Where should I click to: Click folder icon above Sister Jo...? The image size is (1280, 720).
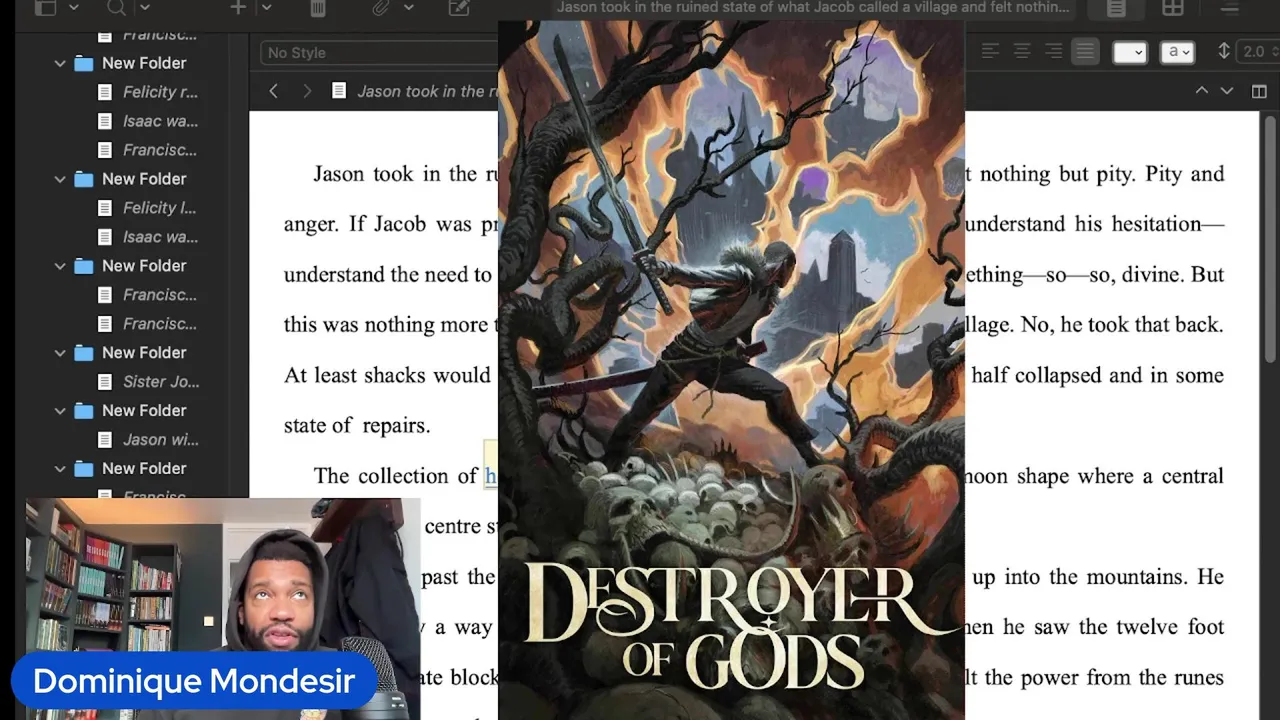[84, 353]
